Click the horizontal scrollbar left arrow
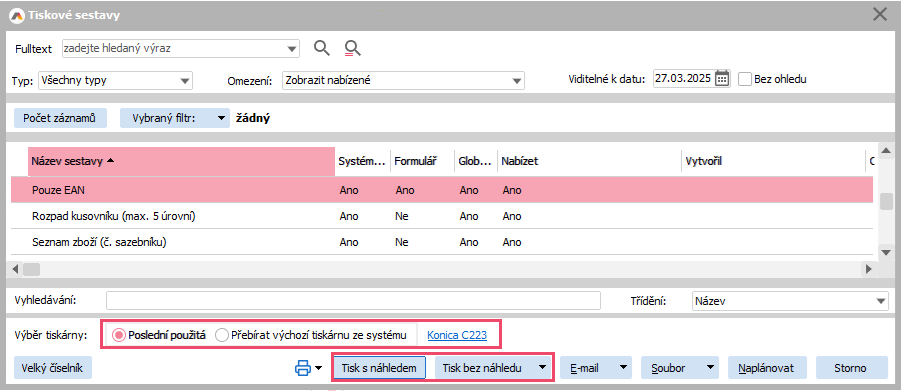 click(x=16, y=269)
